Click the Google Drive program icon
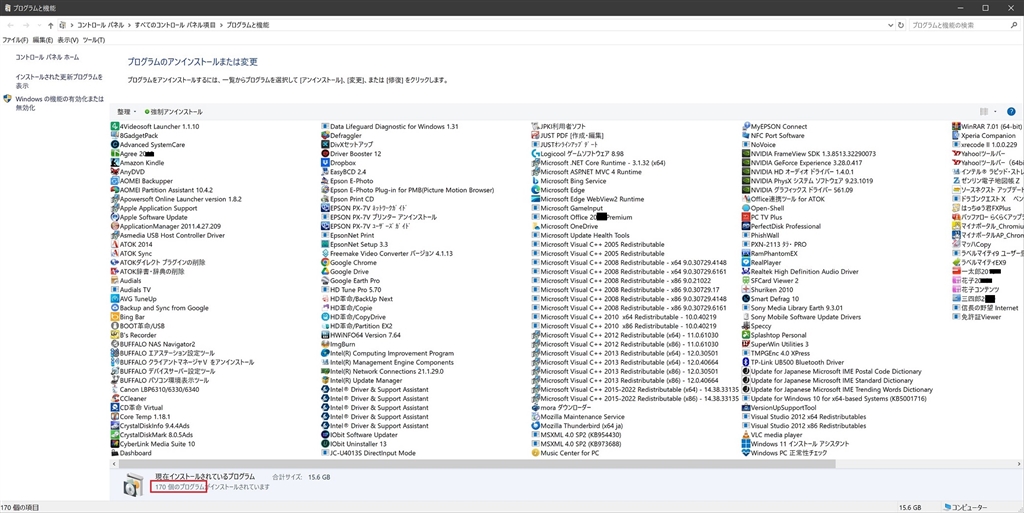The width and height of the screenshot is (1024, 513). pos(325,272)
